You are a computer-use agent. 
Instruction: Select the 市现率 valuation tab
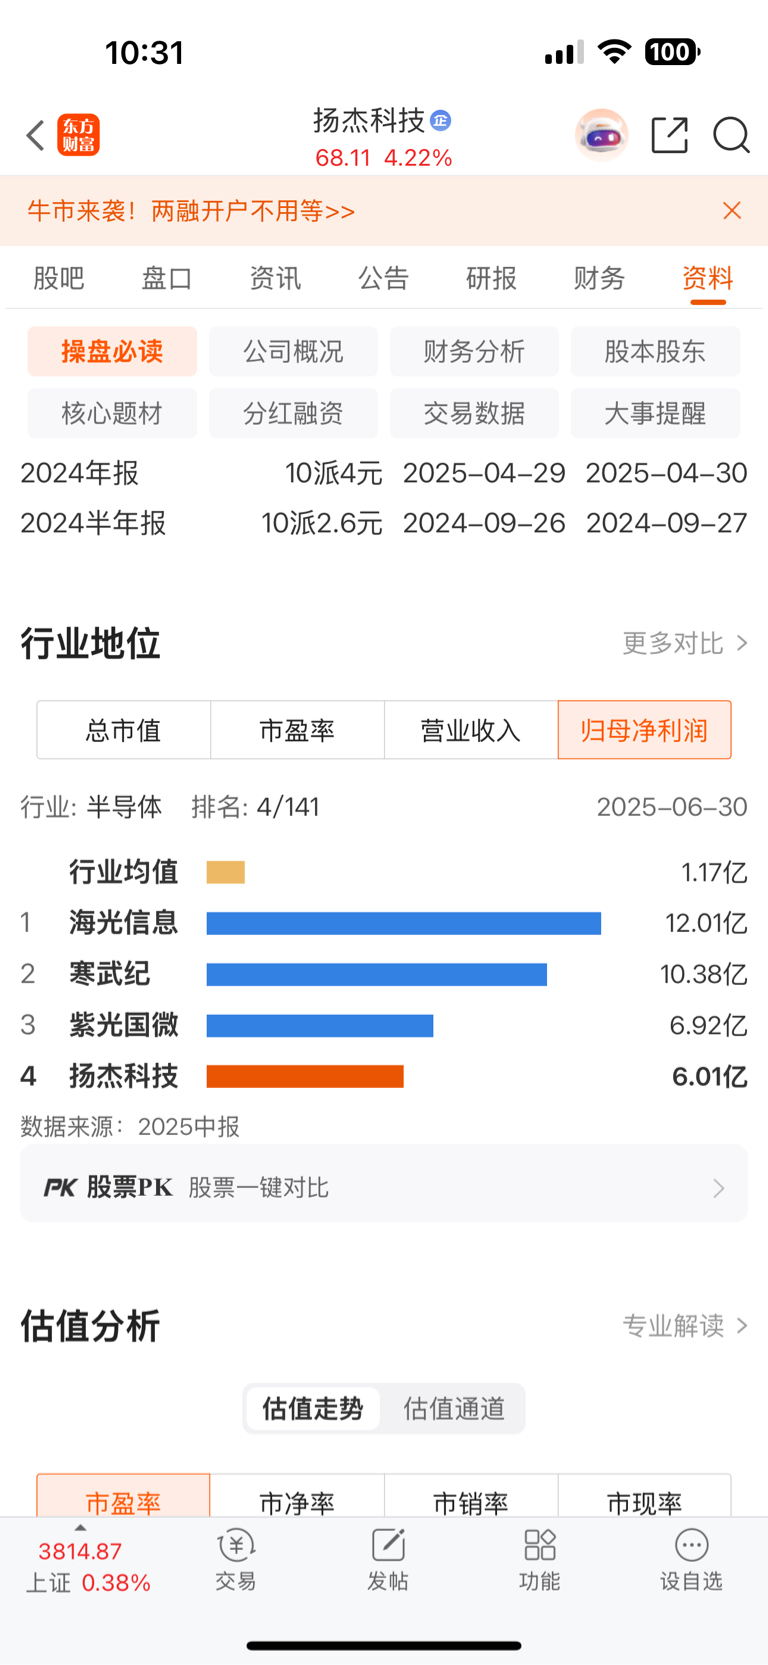pyautogui.click(x=644, y=1496)
